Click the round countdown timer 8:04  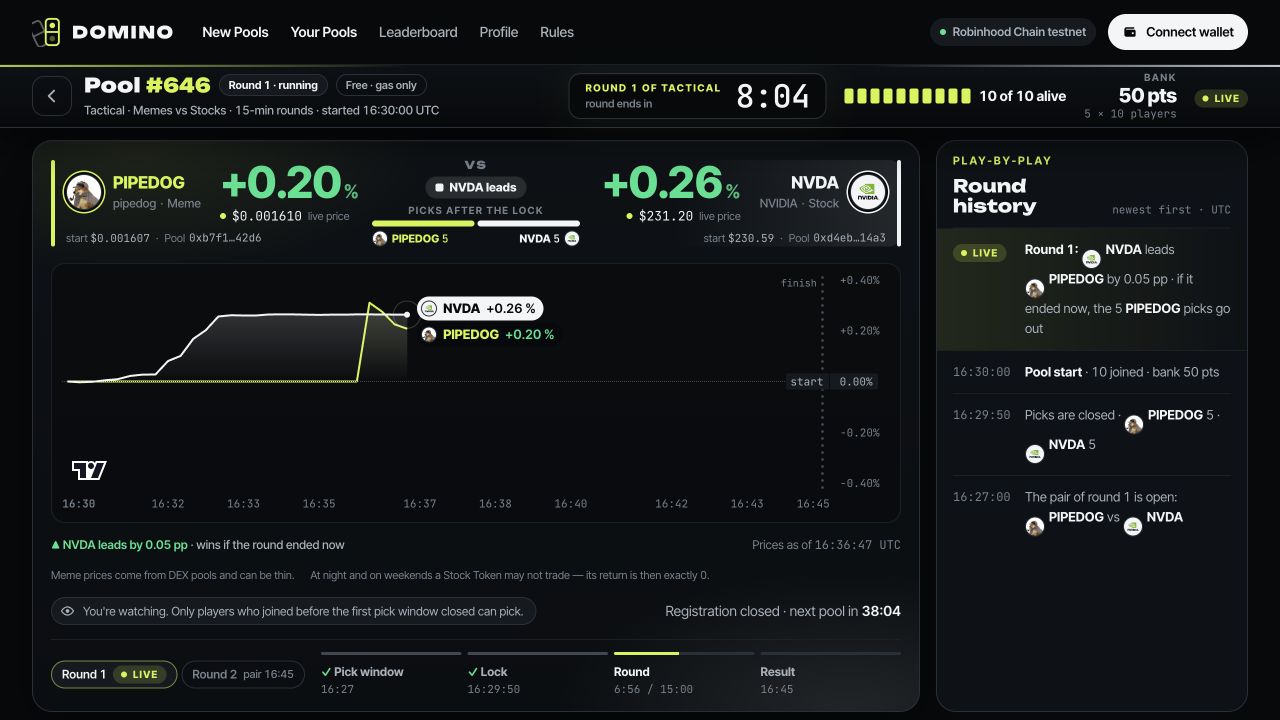click(x=773, y=96)
